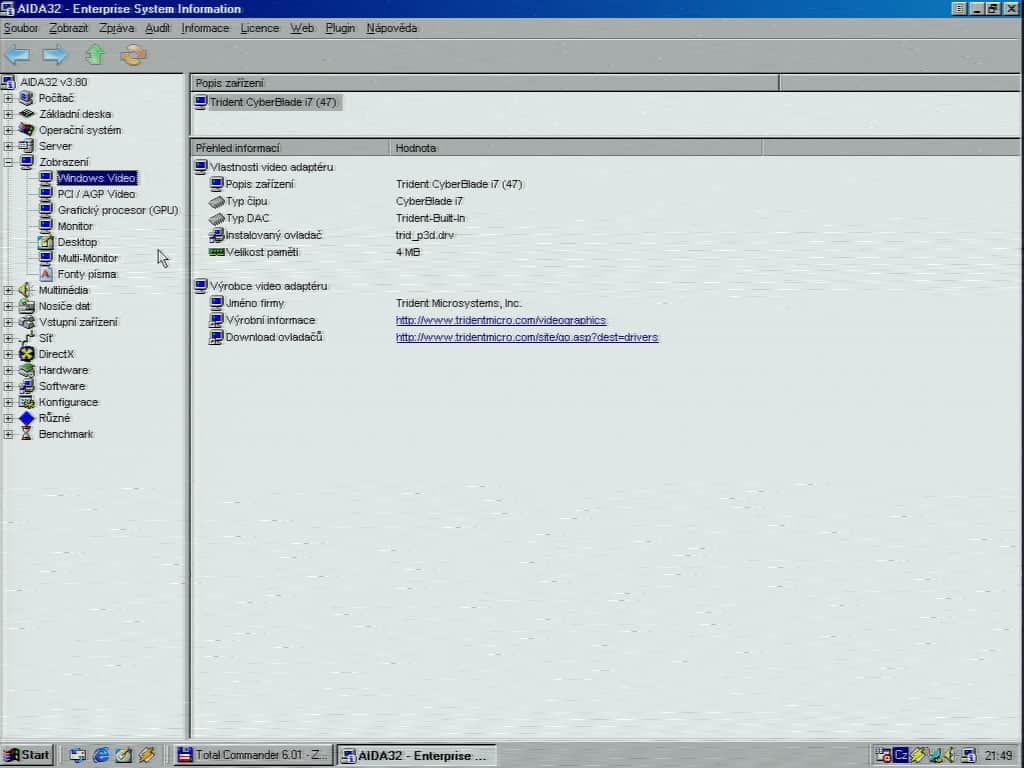The image size is (1024, 768).
Task: Click the Přehled informací column header
Action: (x=290, y=148)
